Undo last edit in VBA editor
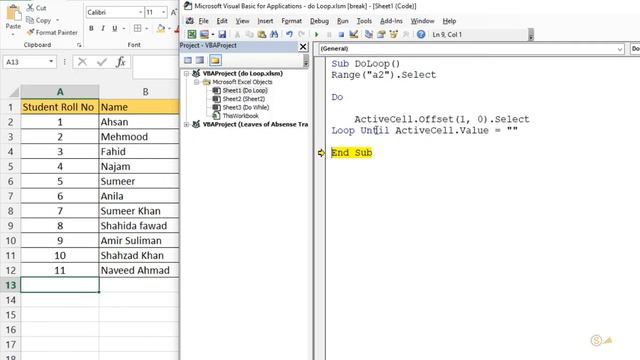 289,35
